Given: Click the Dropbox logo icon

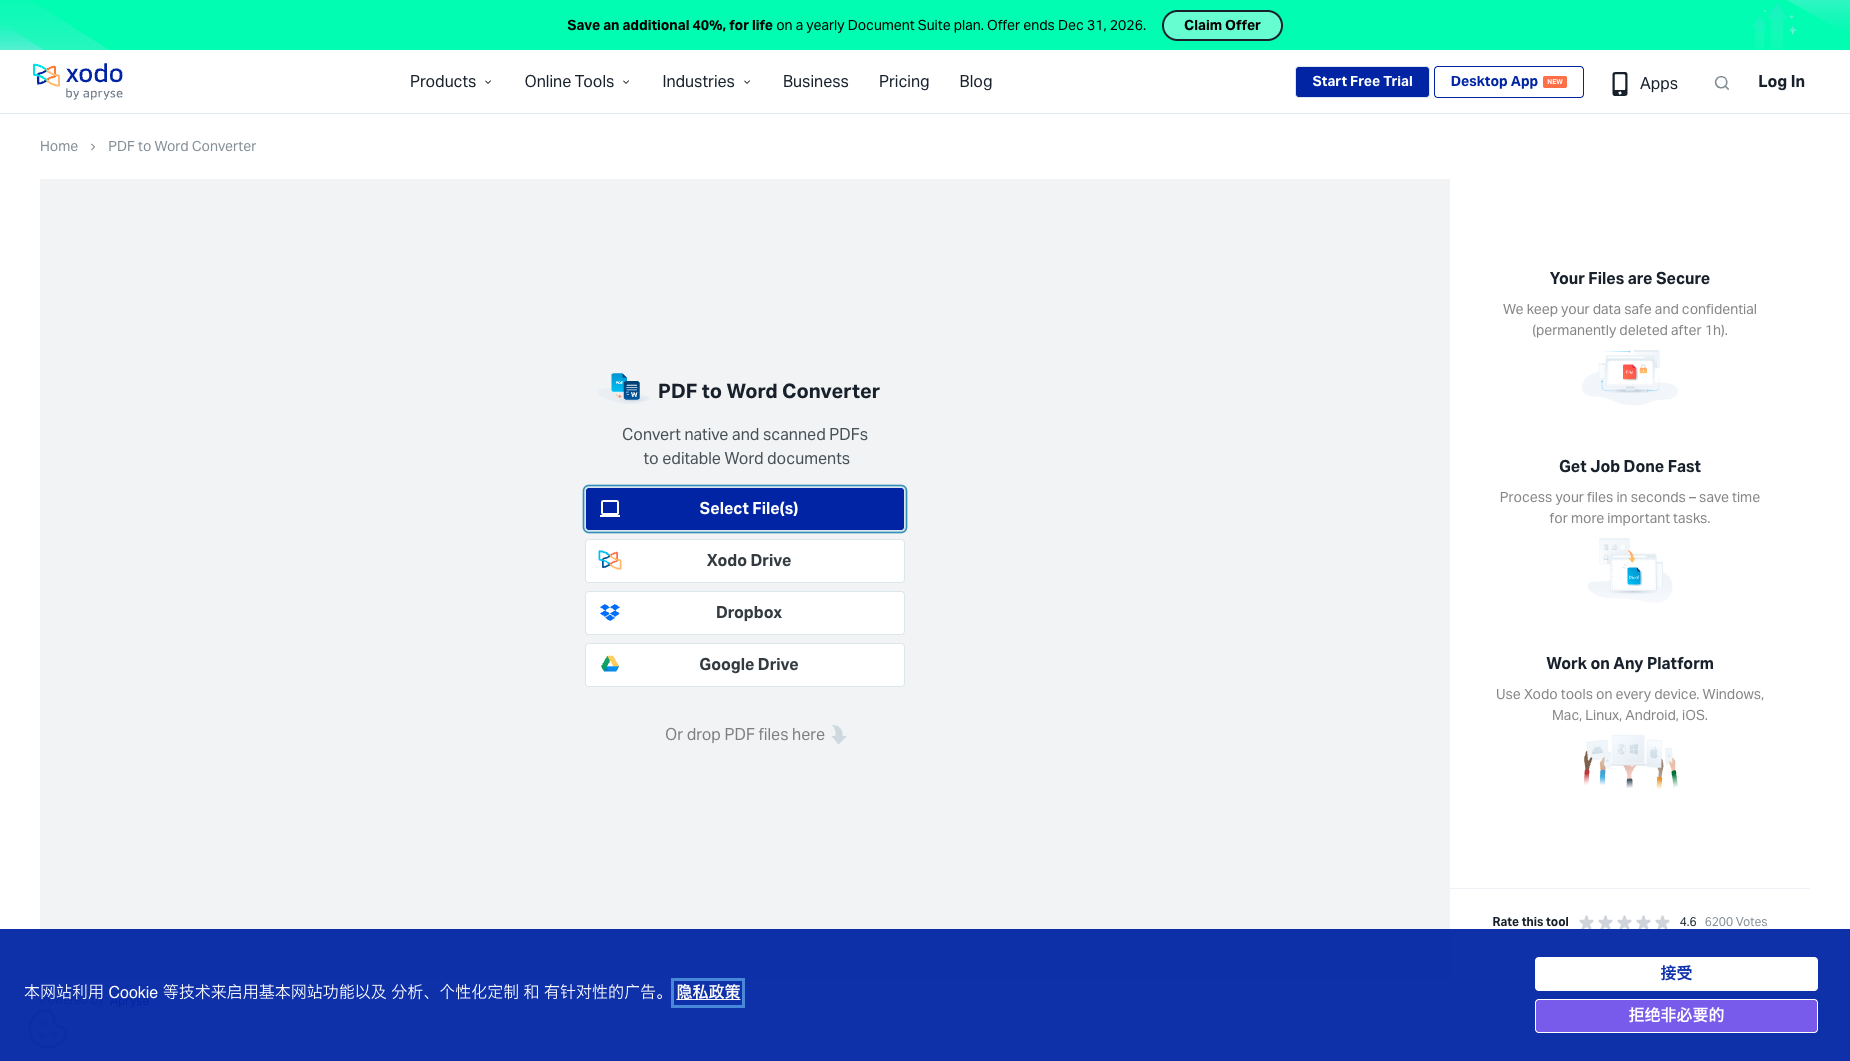Looking at the screenshot, I should pos(610,612).
